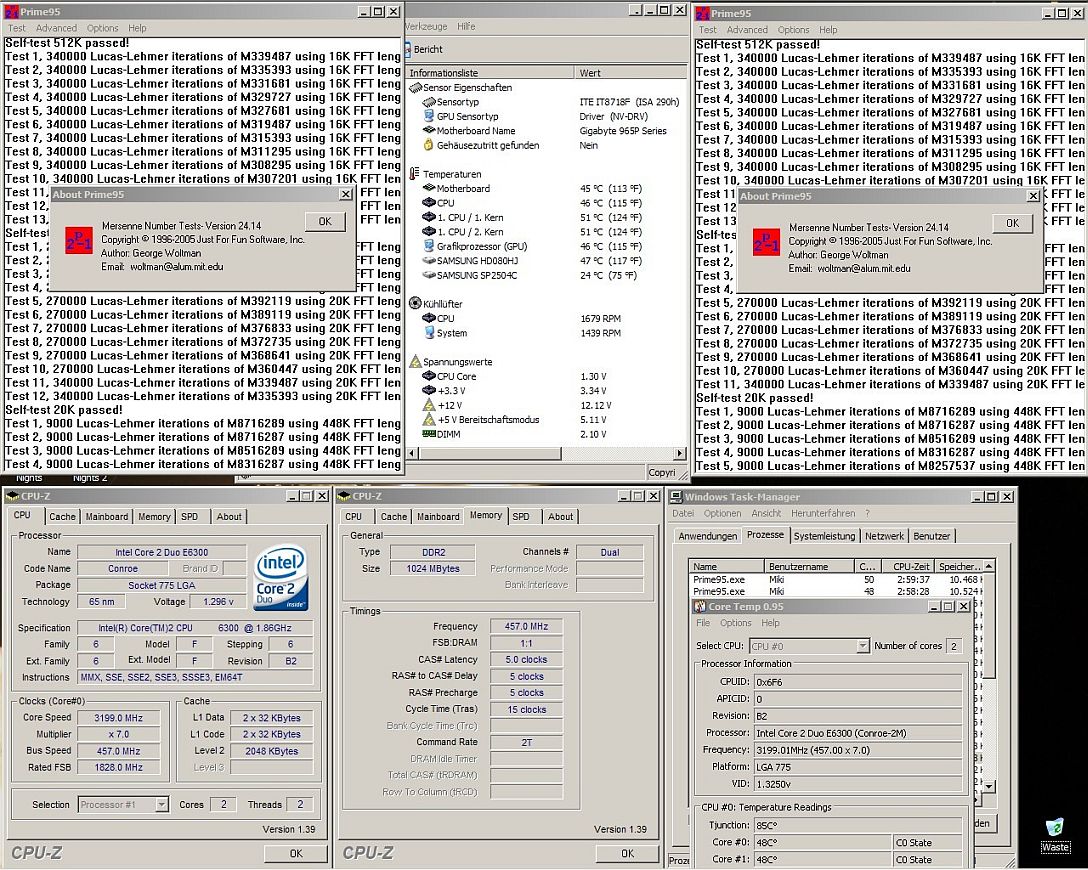The width and height of the screenshot is (1088, 870).
Task: Click the Intel Core 2 Duo logo
Action: coord(280,579)
